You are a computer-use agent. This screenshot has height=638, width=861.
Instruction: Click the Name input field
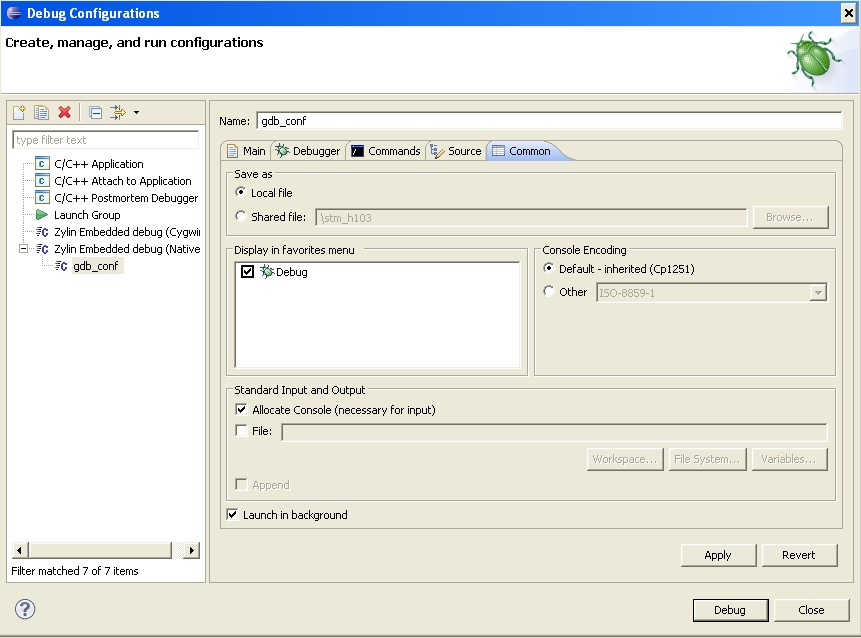click(549, 121)
